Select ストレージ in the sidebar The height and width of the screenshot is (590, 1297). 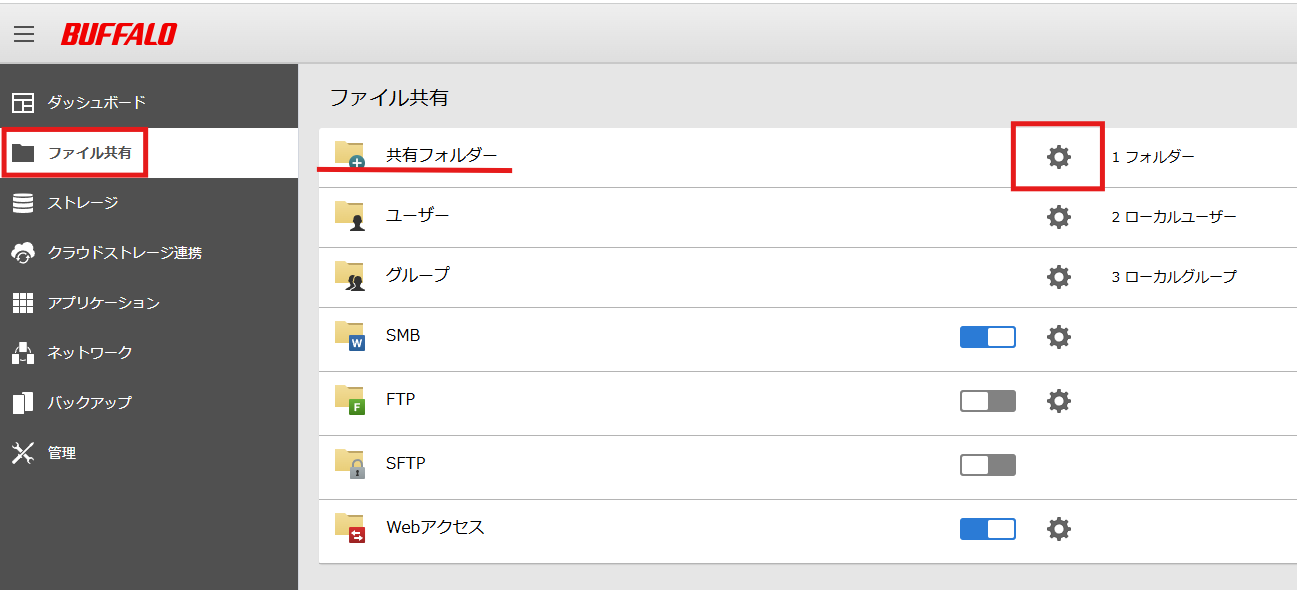[82, 203]
